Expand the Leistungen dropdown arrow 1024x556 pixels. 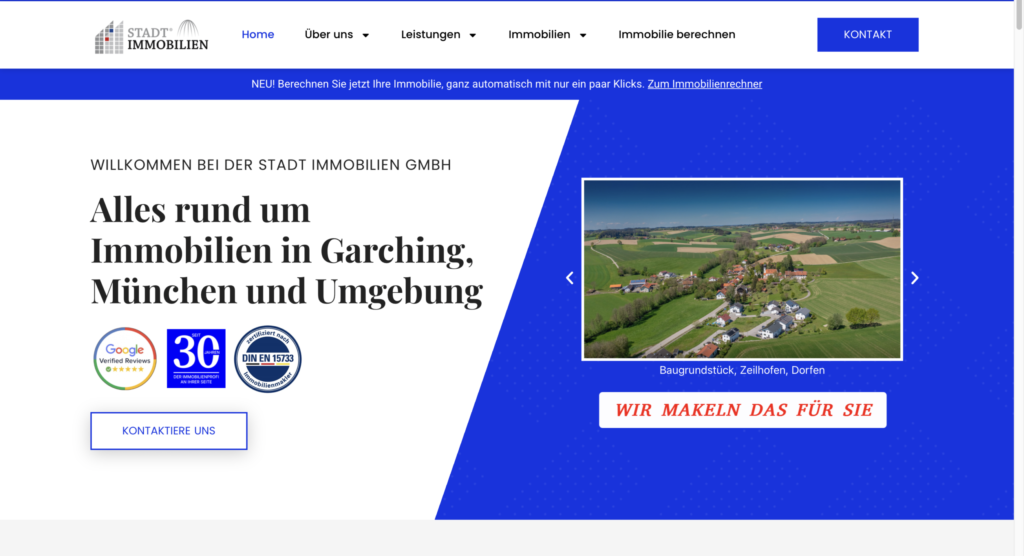pyautogui.click(x=473, y=35)
